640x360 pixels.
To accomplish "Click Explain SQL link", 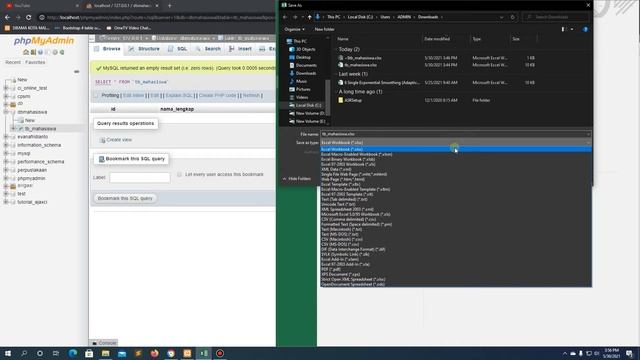I will (x=179, y=95).
